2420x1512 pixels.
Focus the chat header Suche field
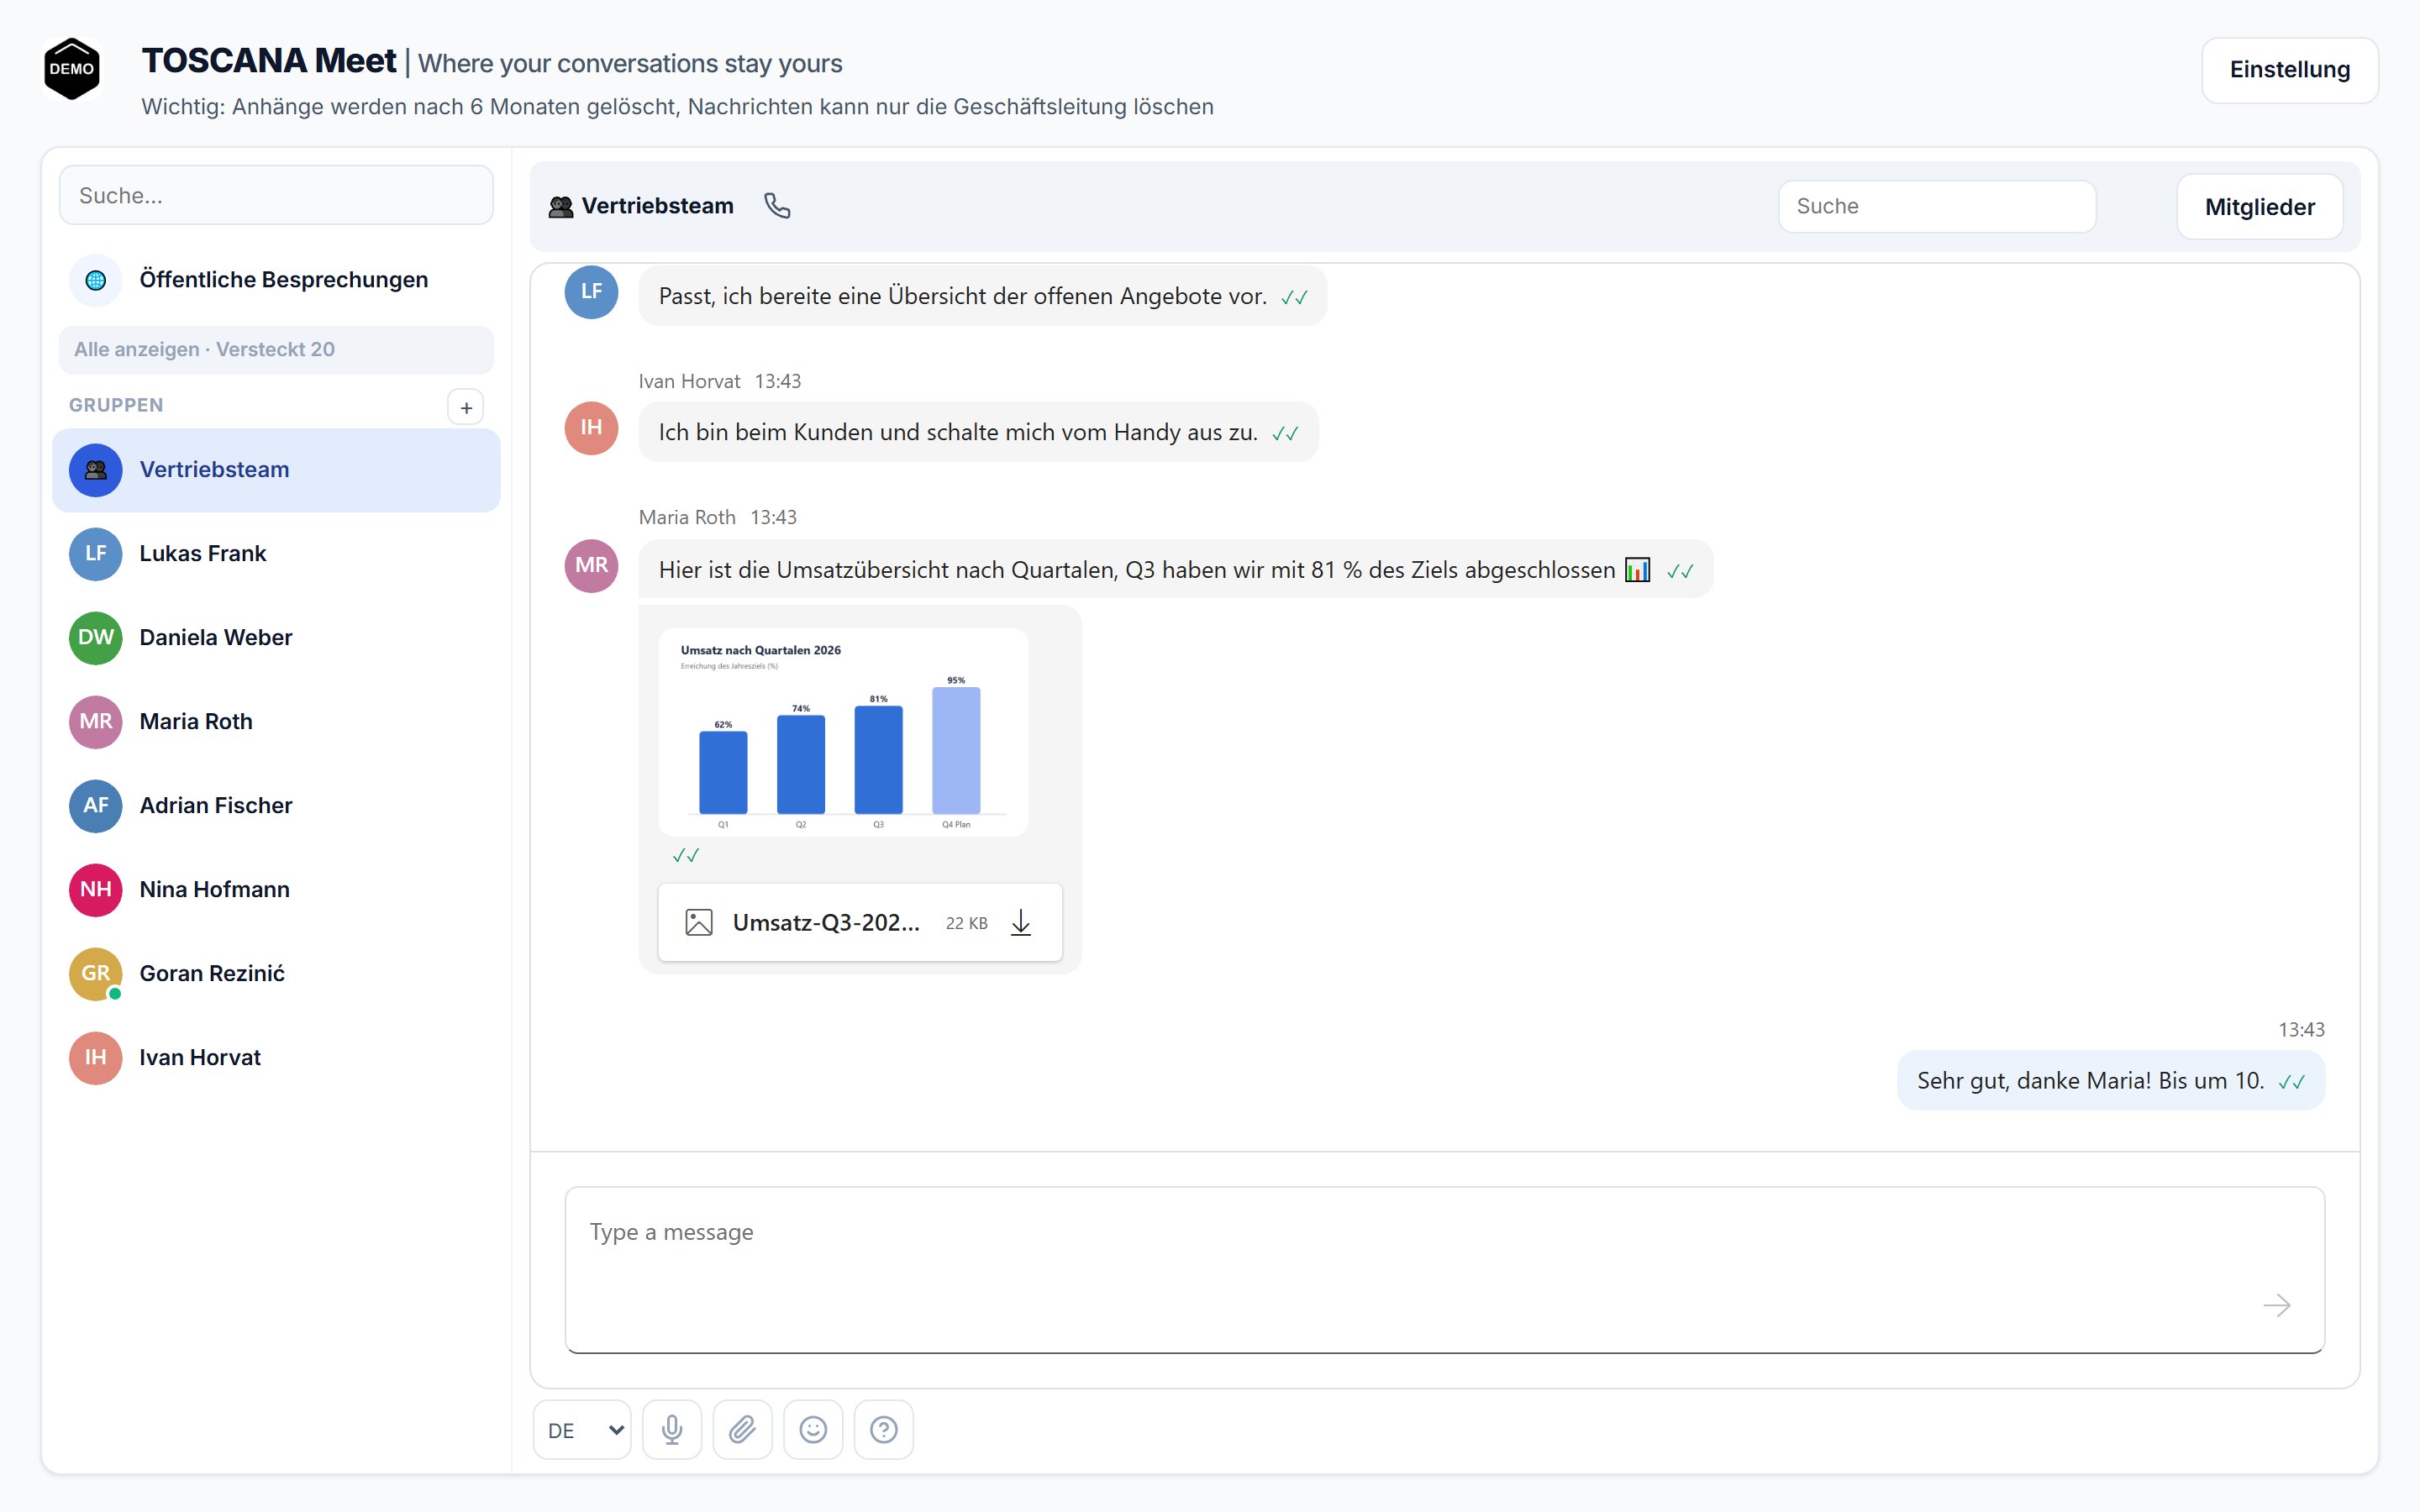[1936, 207]
